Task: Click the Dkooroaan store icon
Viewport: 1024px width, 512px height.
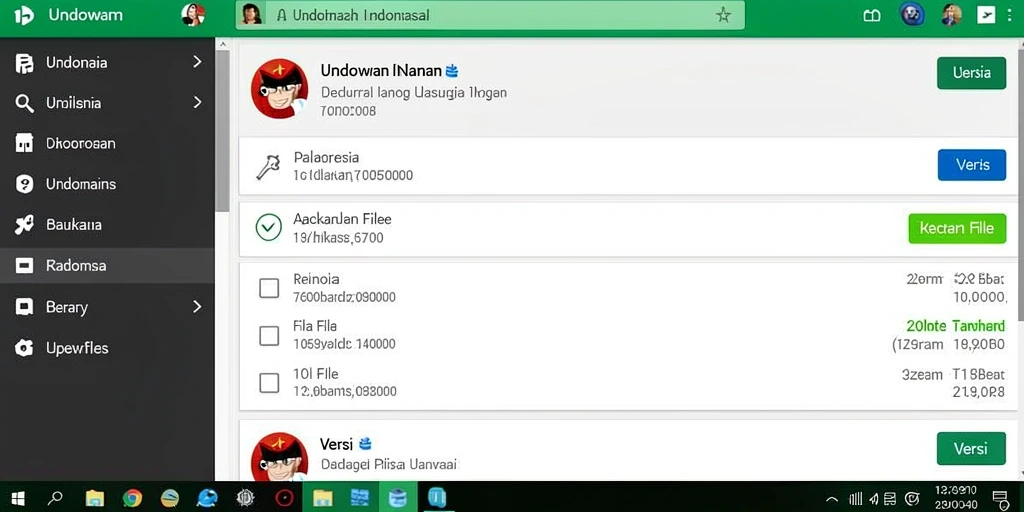Action: coord(24,144)
